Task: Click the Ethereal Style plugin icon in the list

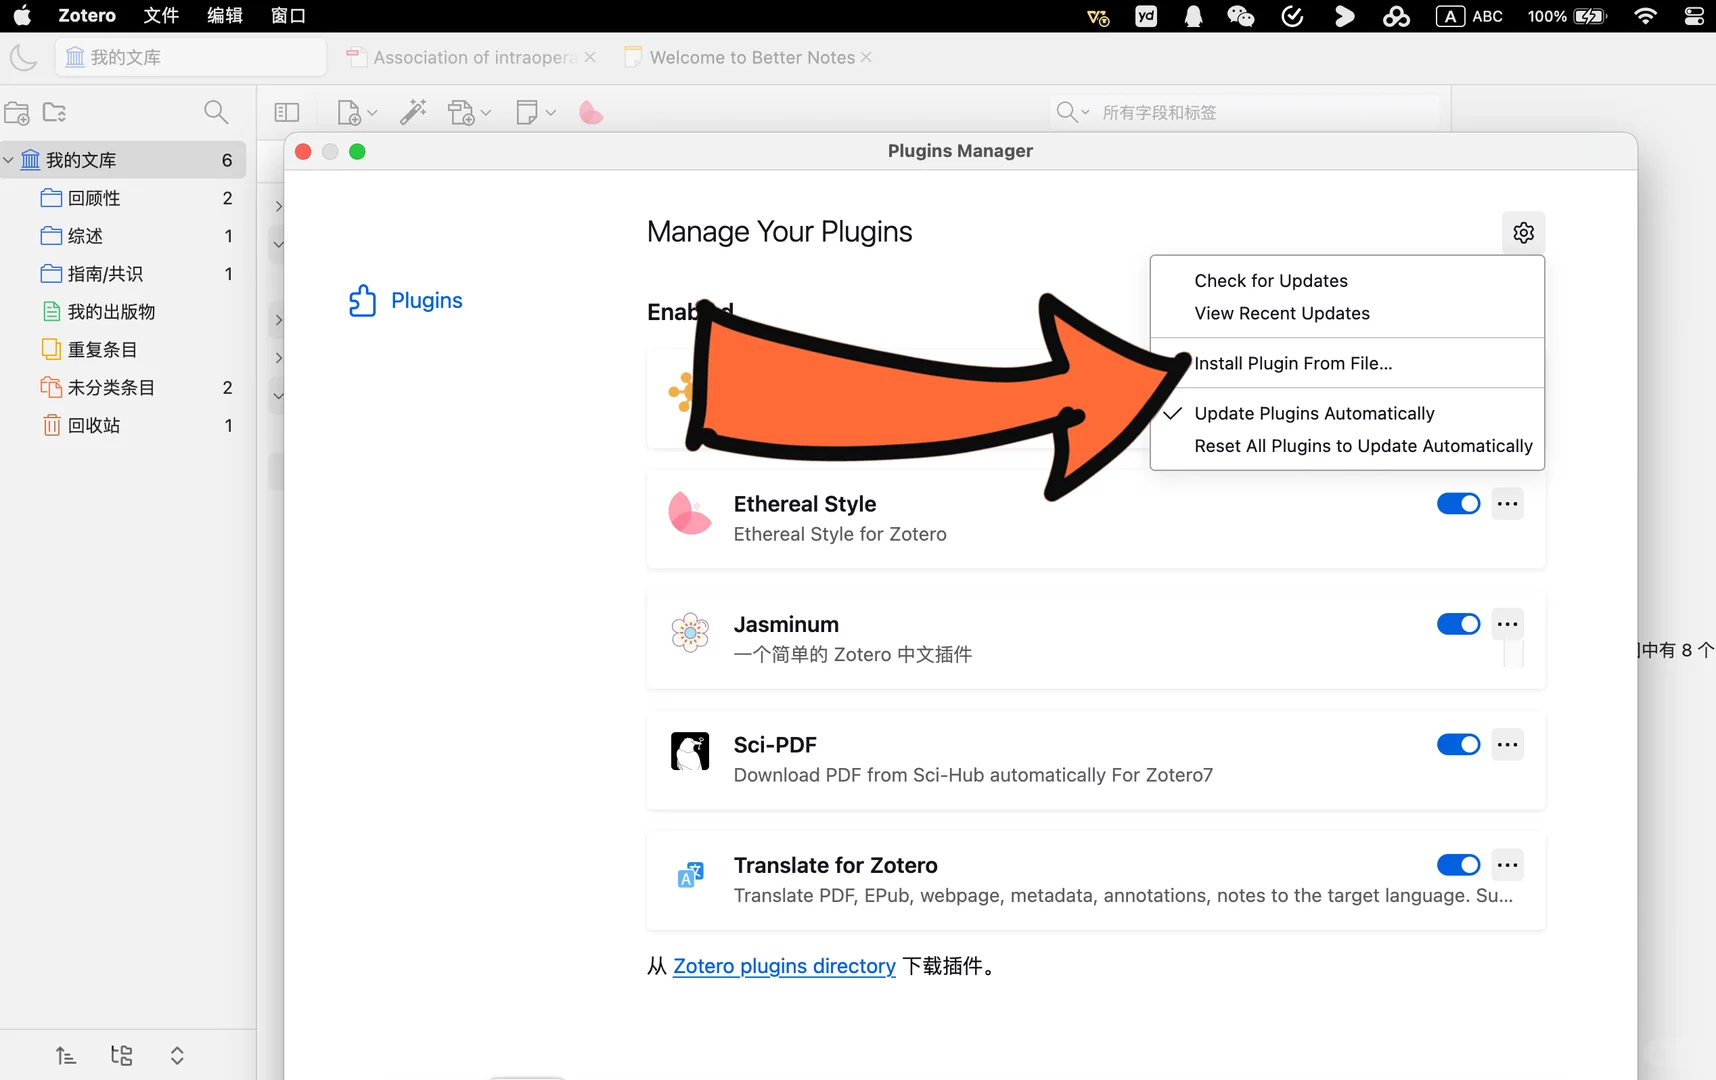Action: point(690,513)
